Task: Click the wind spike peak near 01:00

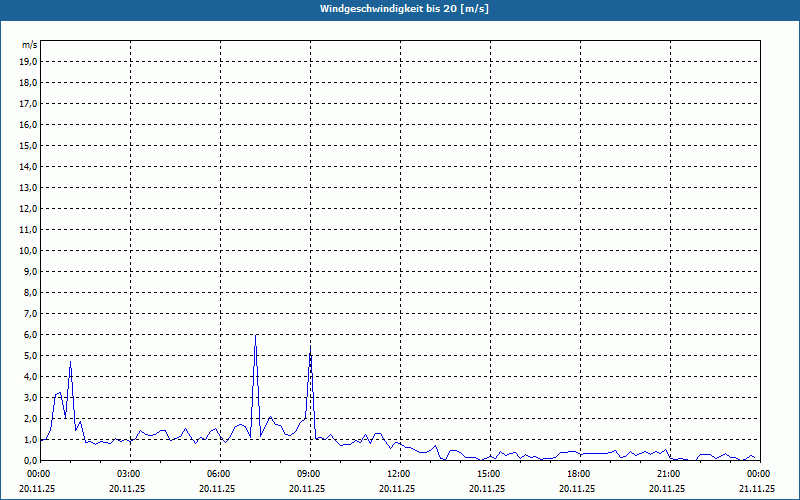Action: point(70,362)
